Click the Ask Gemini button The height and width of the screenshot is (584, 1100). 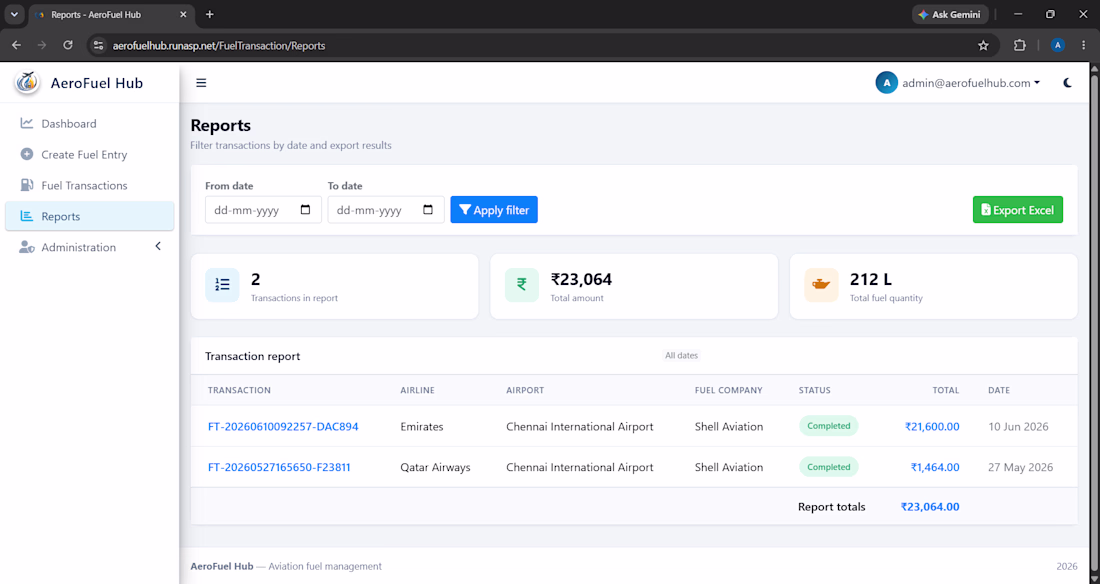951,14
